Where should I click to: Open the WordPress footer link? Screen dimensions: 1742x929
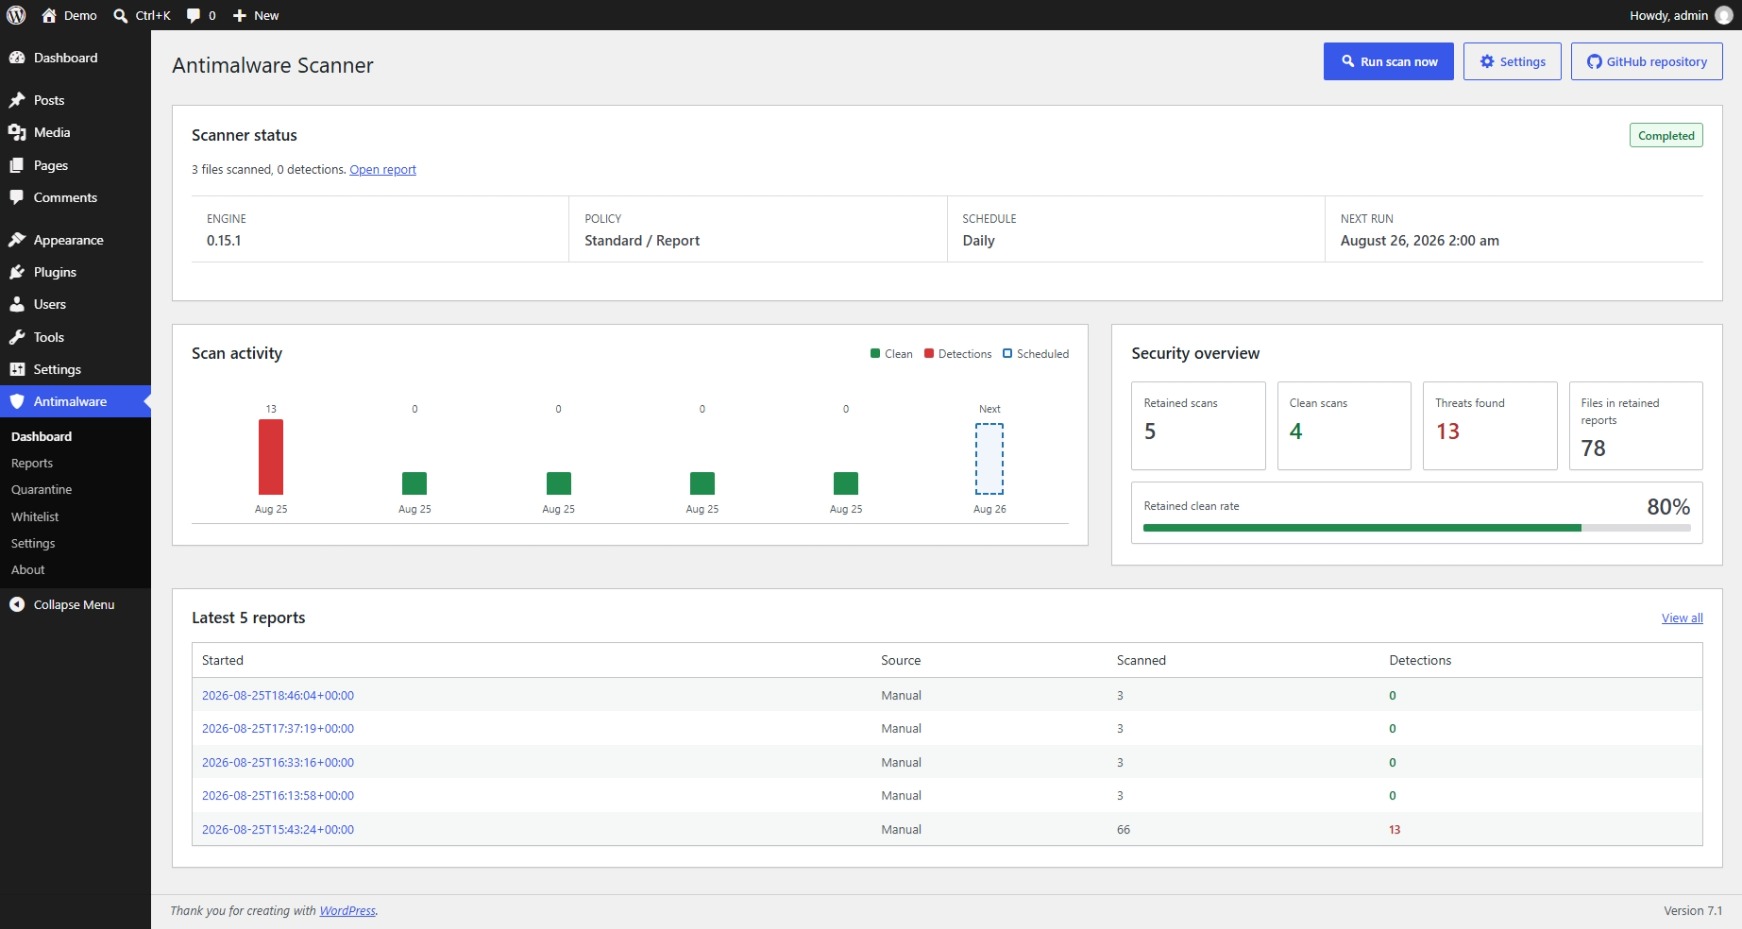[347, 911]
